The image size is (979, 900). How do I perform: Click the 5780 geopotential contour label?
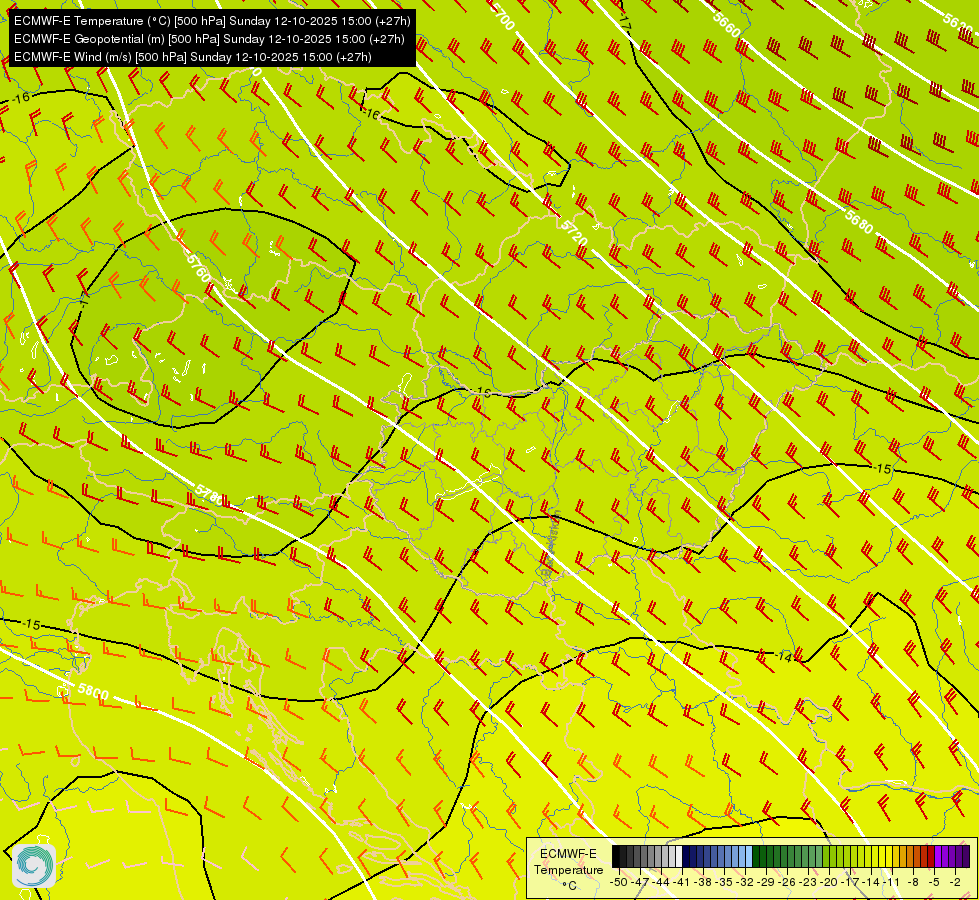pyautogui.click(x=209, y=495)
